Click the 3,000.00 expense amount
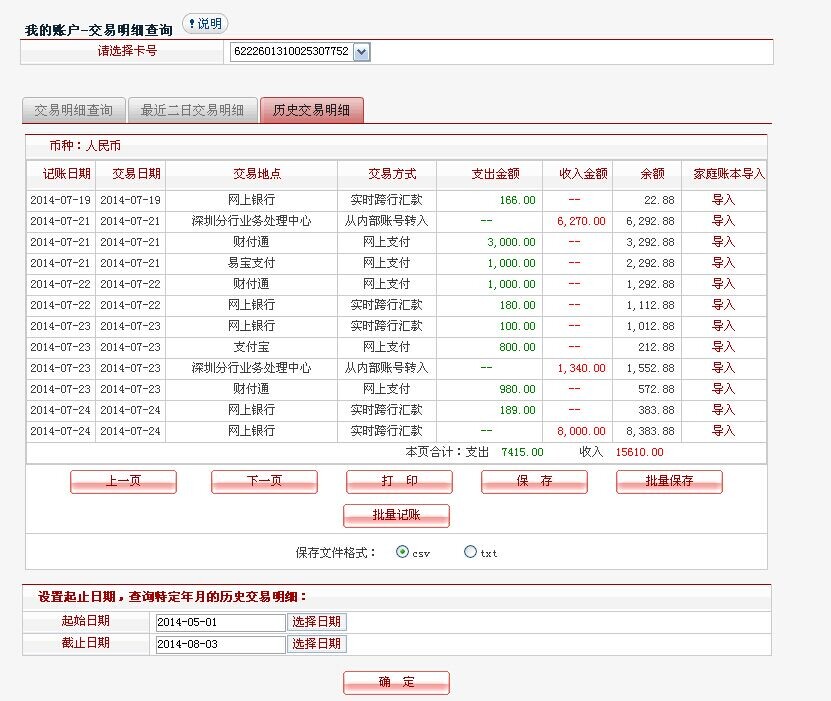 pyautogui.click(x=511, y=242)
